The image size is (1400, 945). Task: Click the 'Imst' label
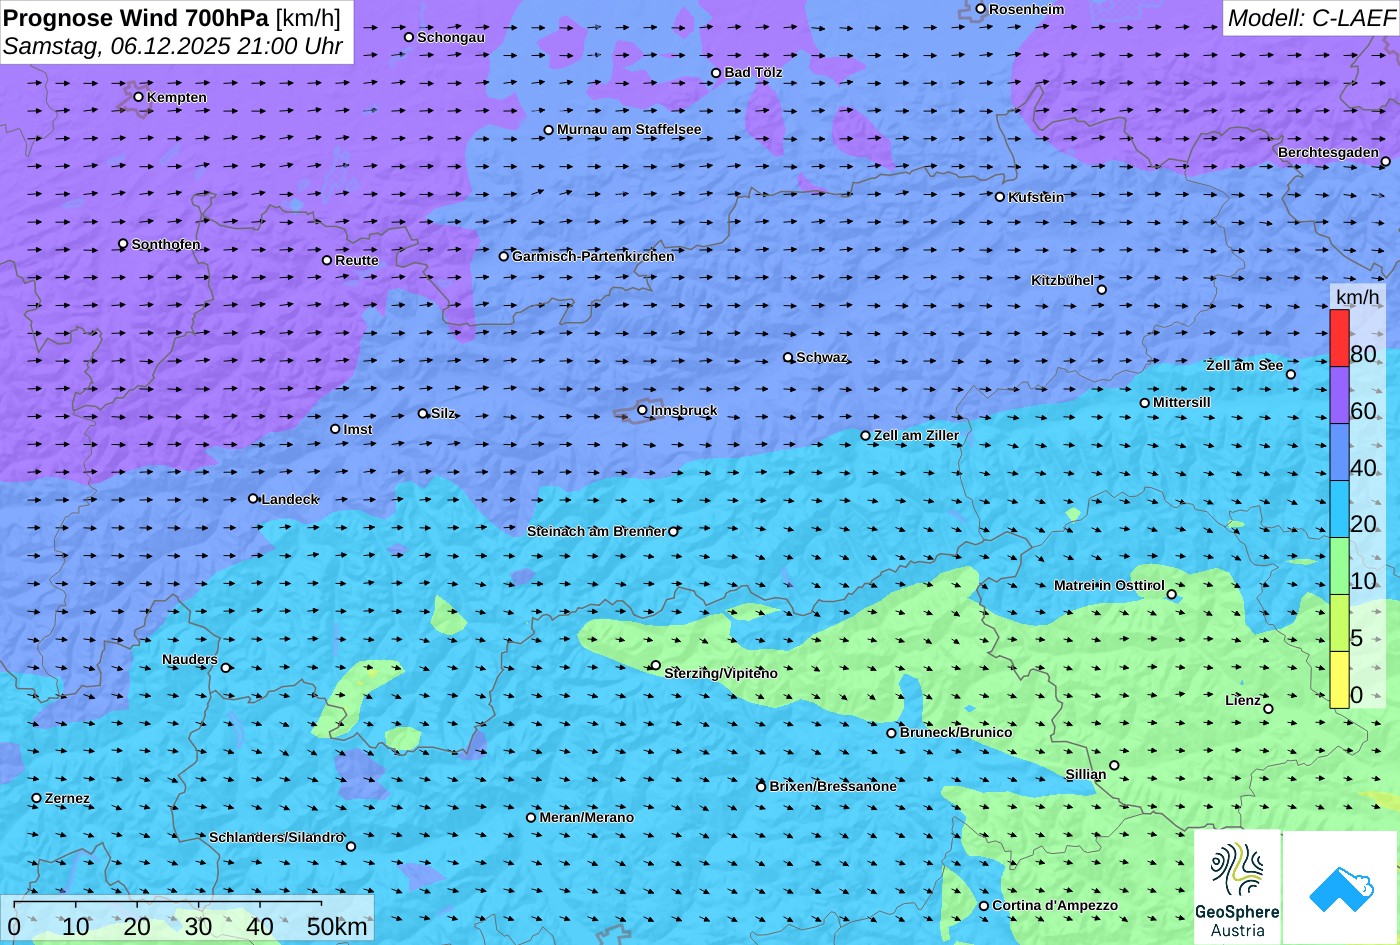[x=358, y=429]
